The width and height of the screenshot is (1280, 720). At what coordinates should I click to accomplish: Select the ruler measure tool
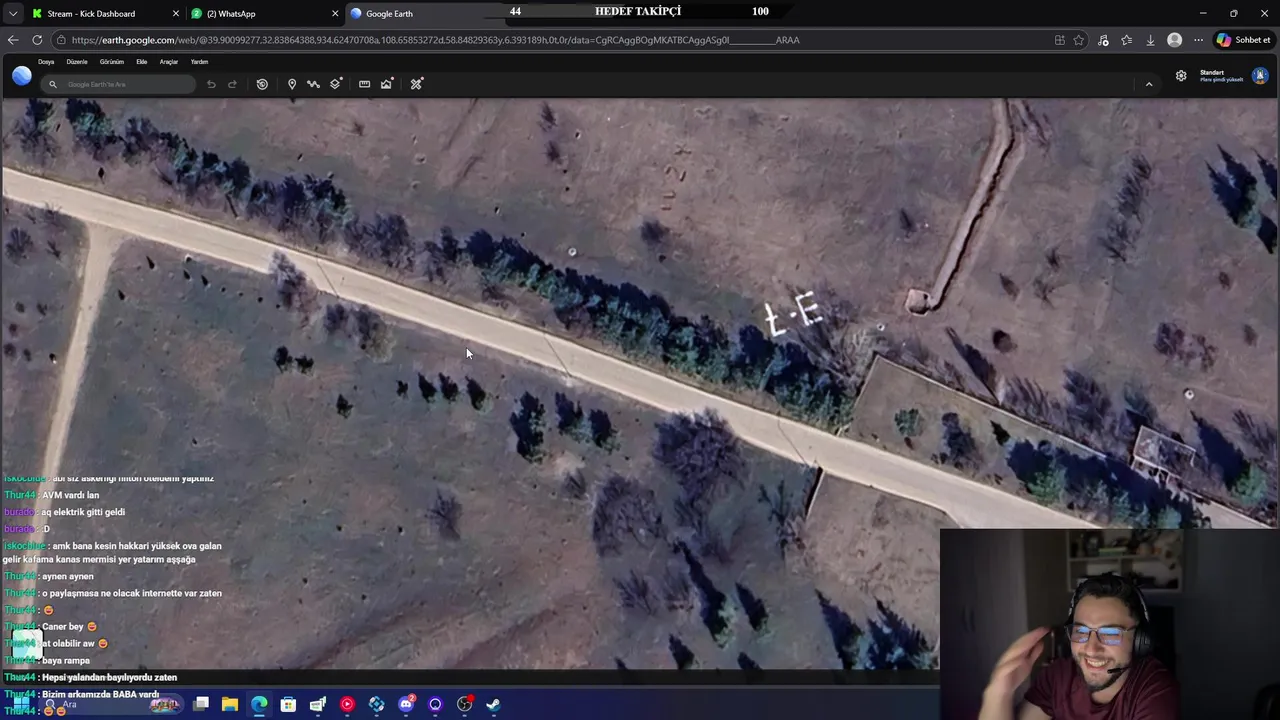click(364, 84)
